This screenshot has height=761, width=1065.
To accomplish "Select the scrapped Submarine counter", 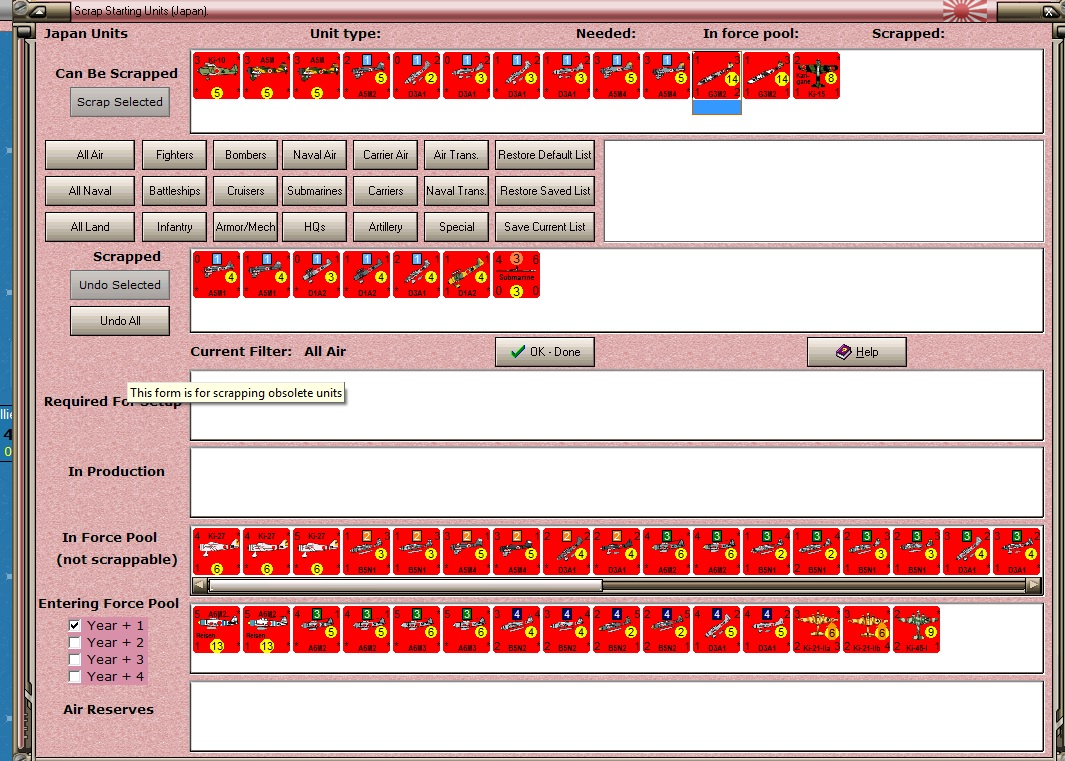I will (x=516, y=275).
